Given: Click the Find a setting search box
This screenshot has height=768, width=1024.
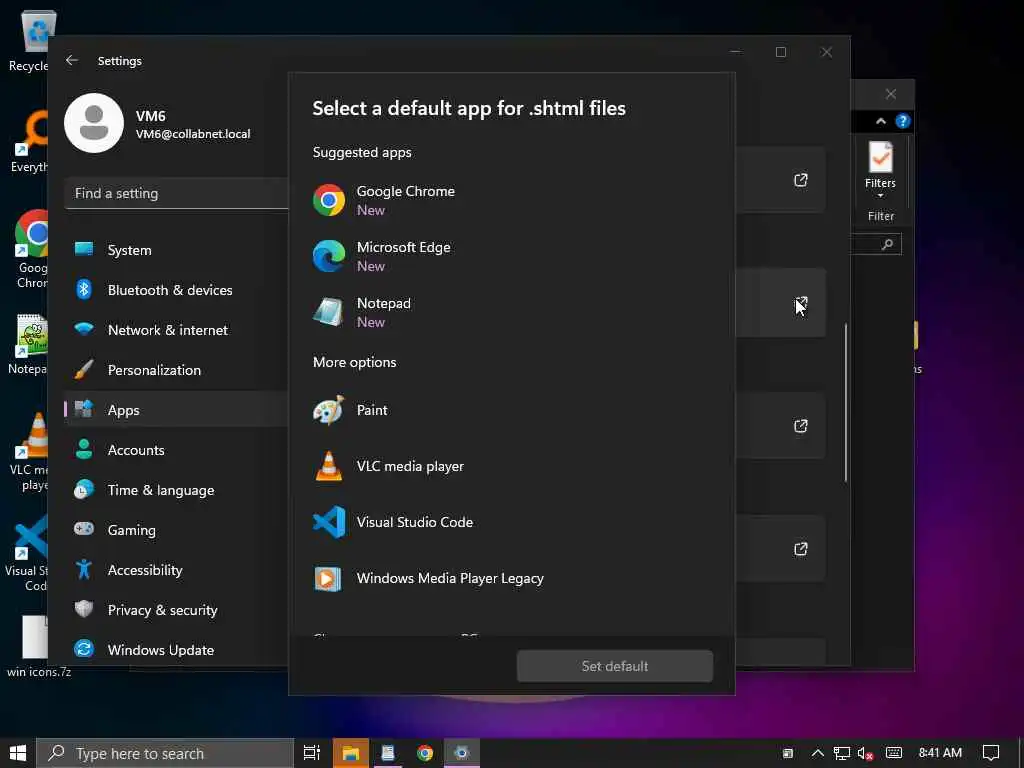Looking at the screenshot, I should pos(176,193).
